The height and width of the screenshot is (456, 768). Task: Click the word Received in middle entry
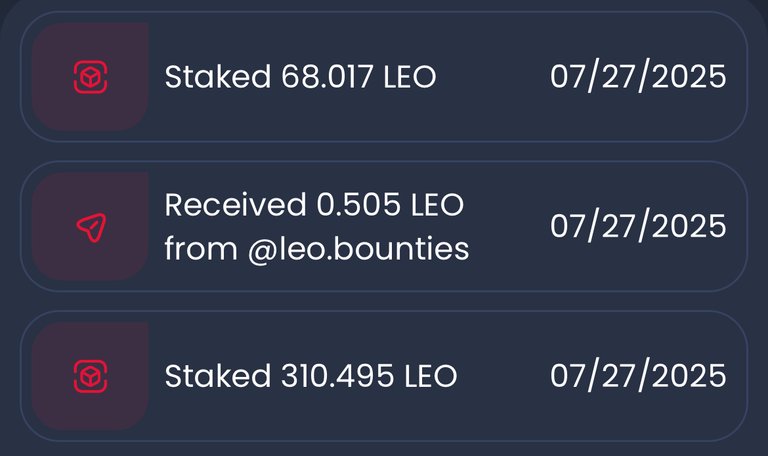click(236, 205)
